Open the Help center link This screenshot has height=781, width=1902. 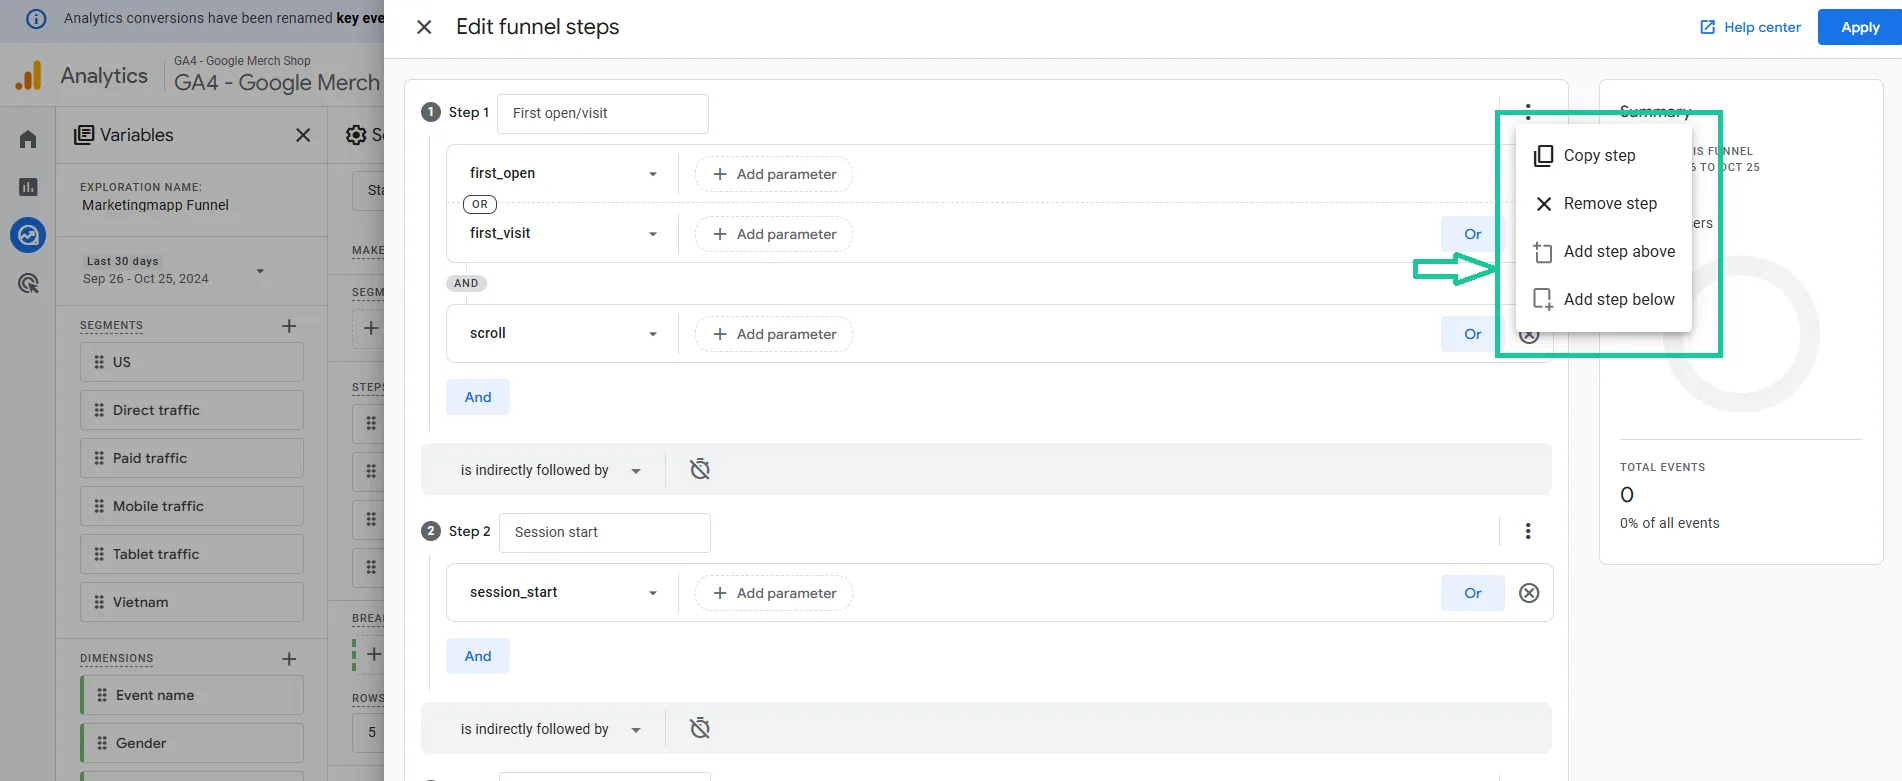(1750, 27)
